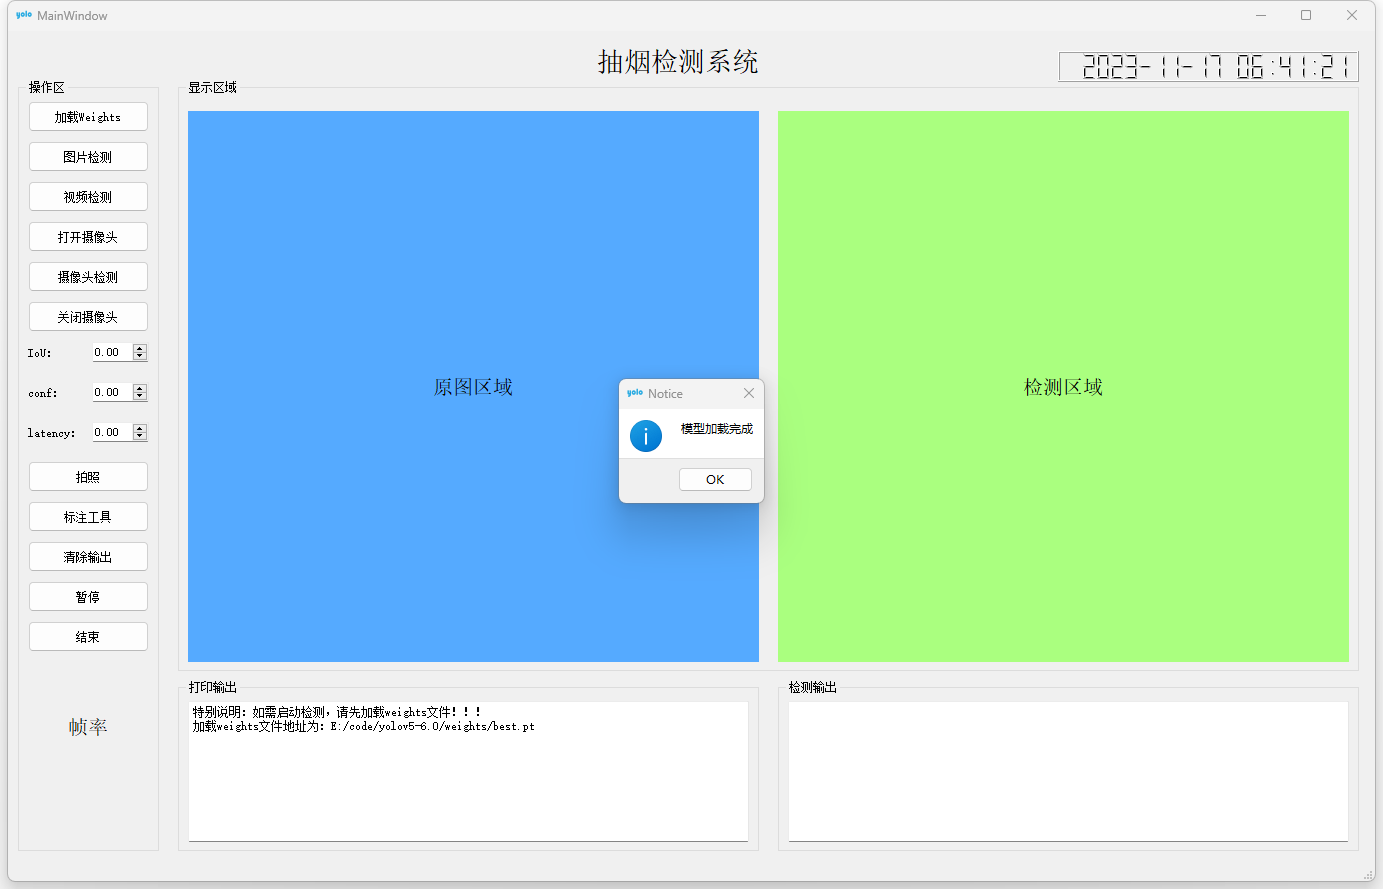End detection with 结束
Image resolution: width=1383 pixels, height=889 pixels.
tap(88, 637)
